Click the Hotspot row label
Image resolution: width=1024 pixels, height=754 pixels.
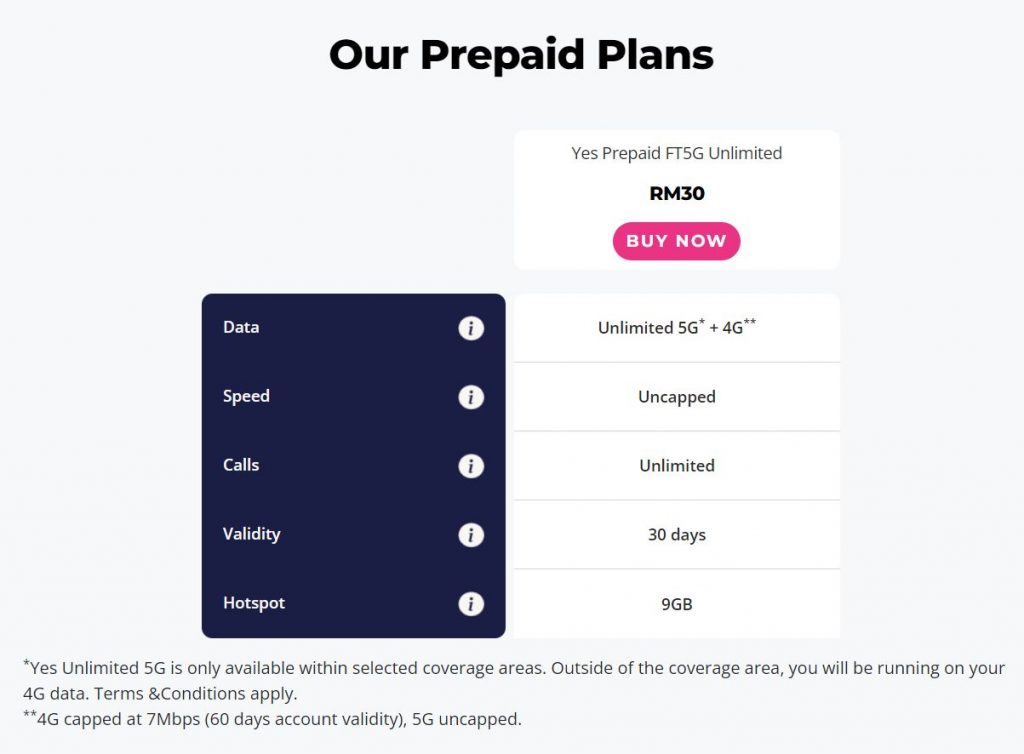coord(254,603)
